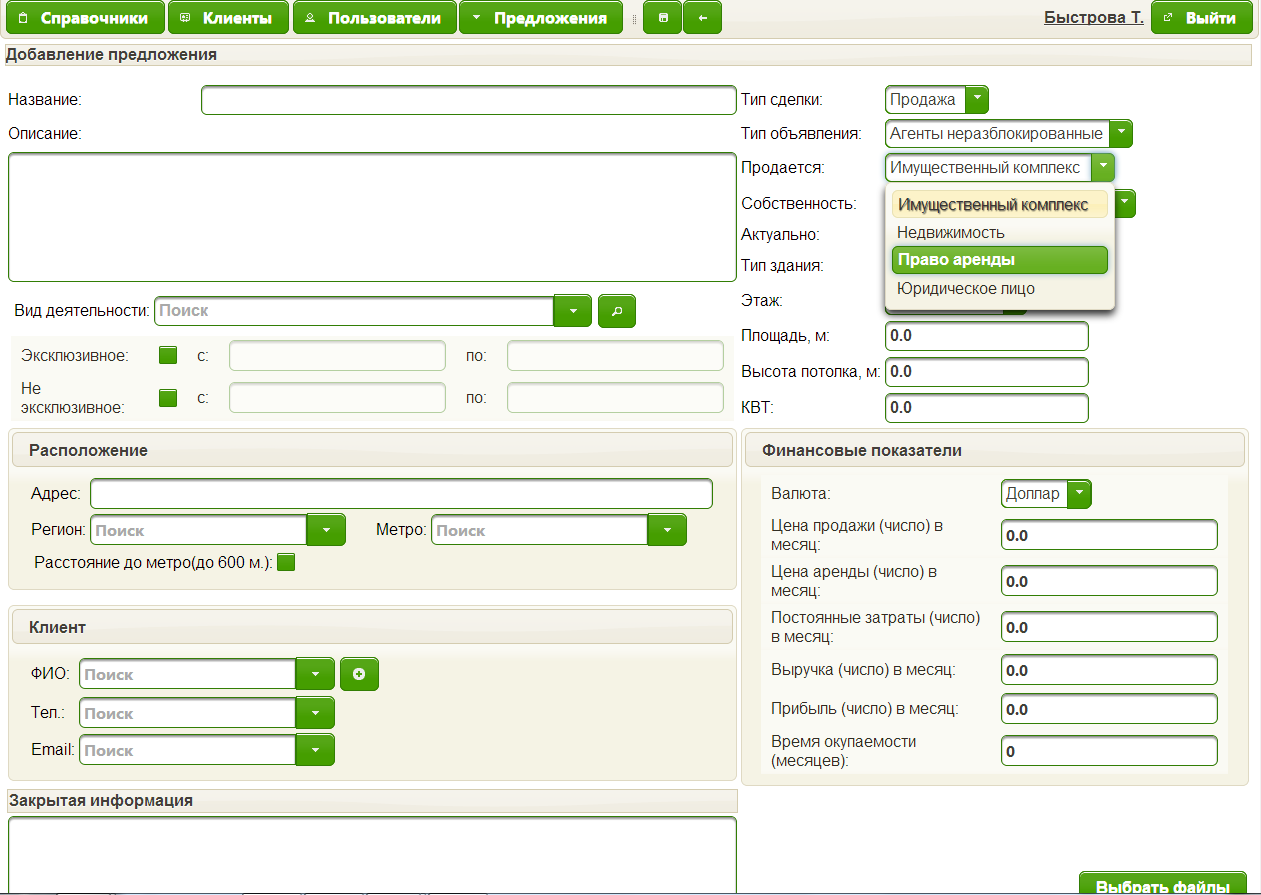Open the Клиенты menu
The width and height of the screenshot is (1261, 895).
[228, 18]
